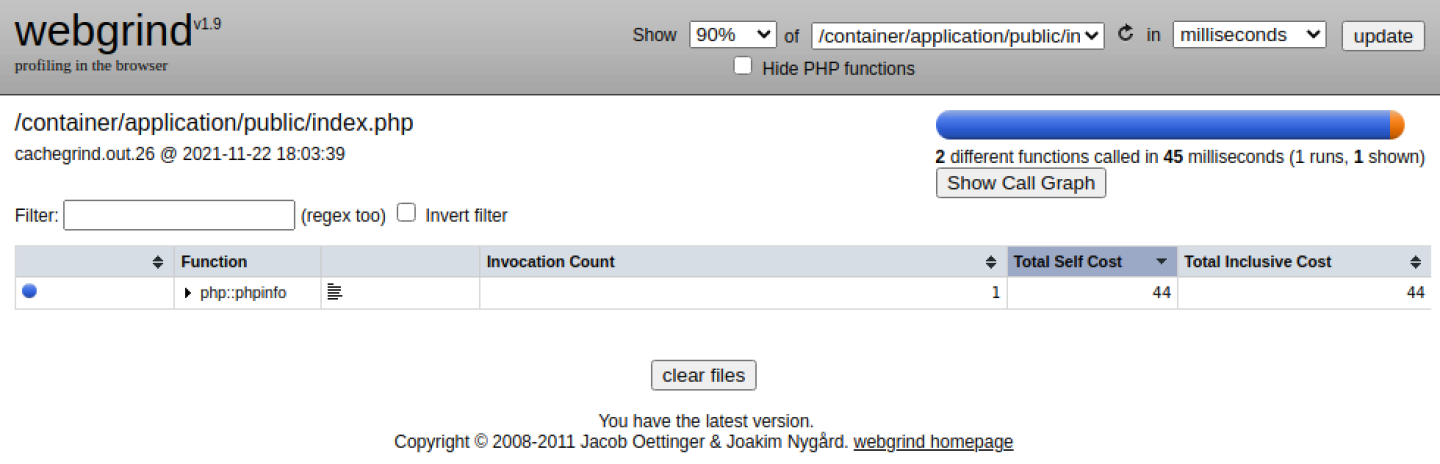Click the blue dot in phpinfo row

[30, 292]
